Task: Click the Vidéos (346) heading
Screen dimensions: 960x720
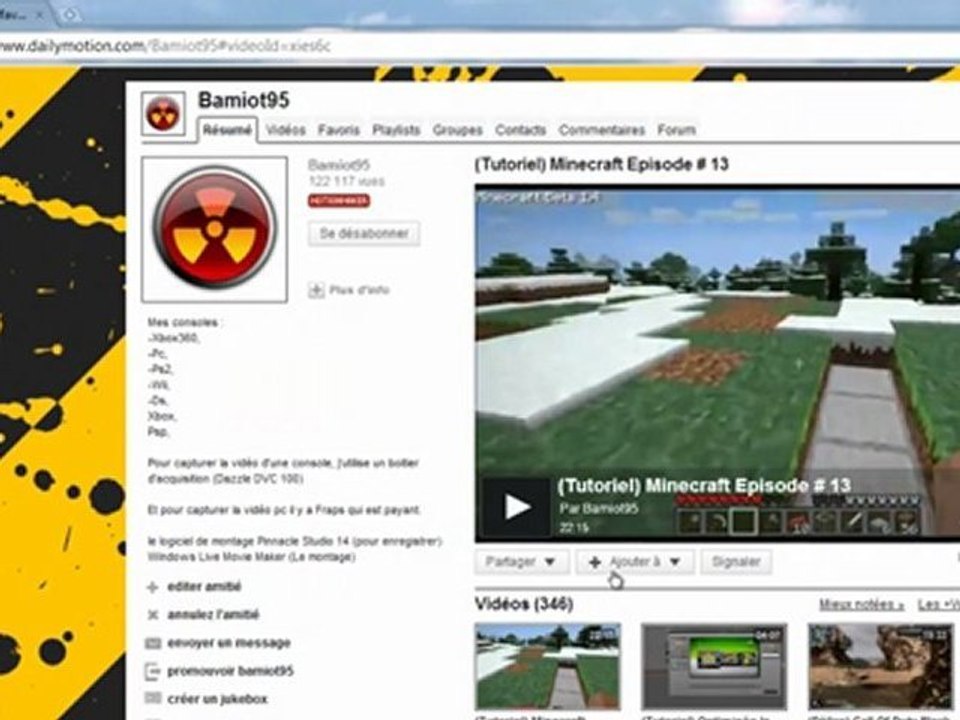Action: 524,604
